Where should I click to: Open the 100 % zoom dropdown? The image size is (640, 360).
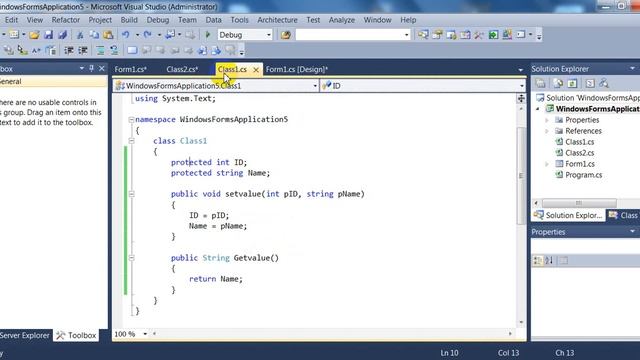(145, 334)
